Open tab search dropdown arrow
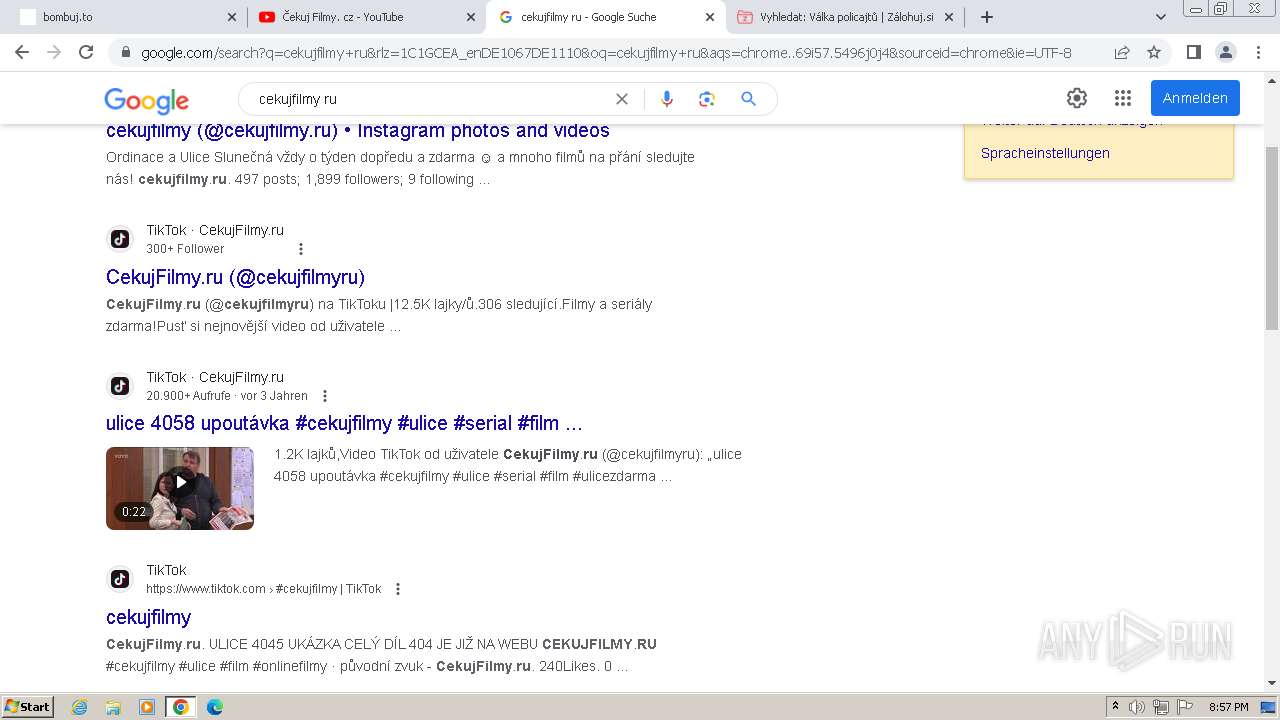This screenshot has width=1280, height=720. (1161, 17)
